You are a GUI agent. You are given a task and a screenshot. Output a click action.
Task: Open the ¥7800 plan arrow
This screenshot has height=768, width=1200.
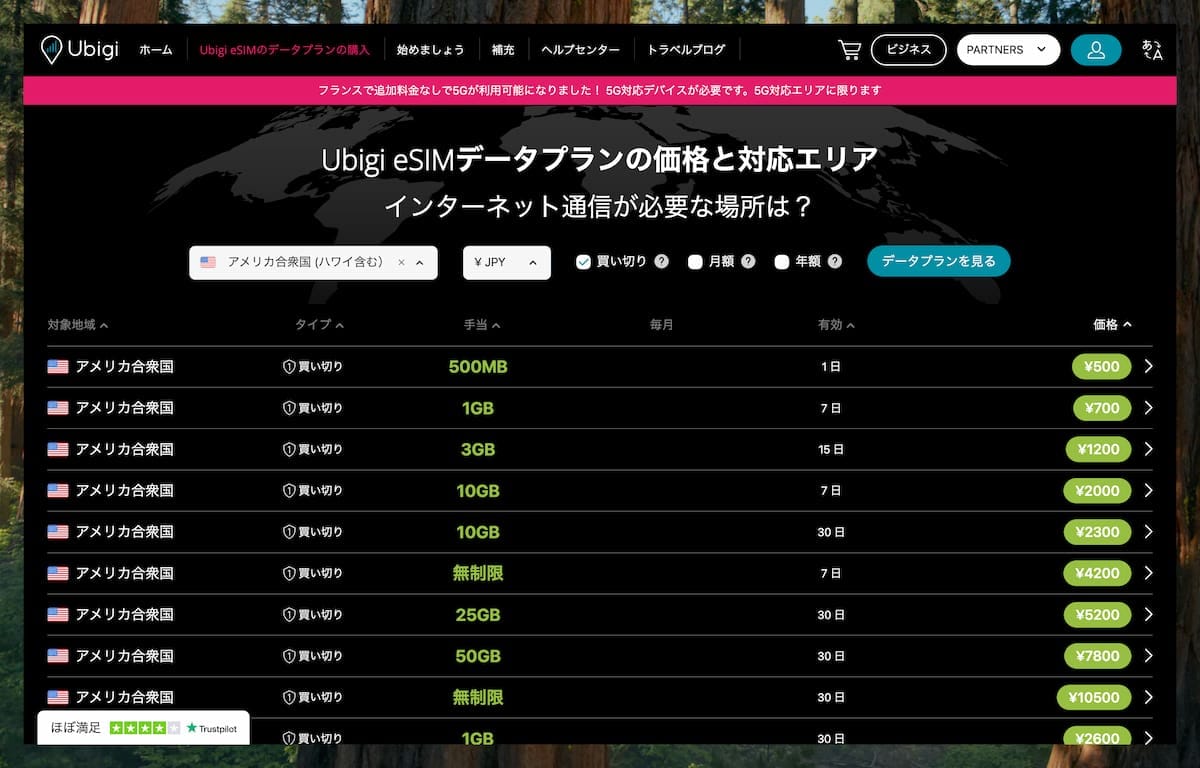(x=1148, y=656)
